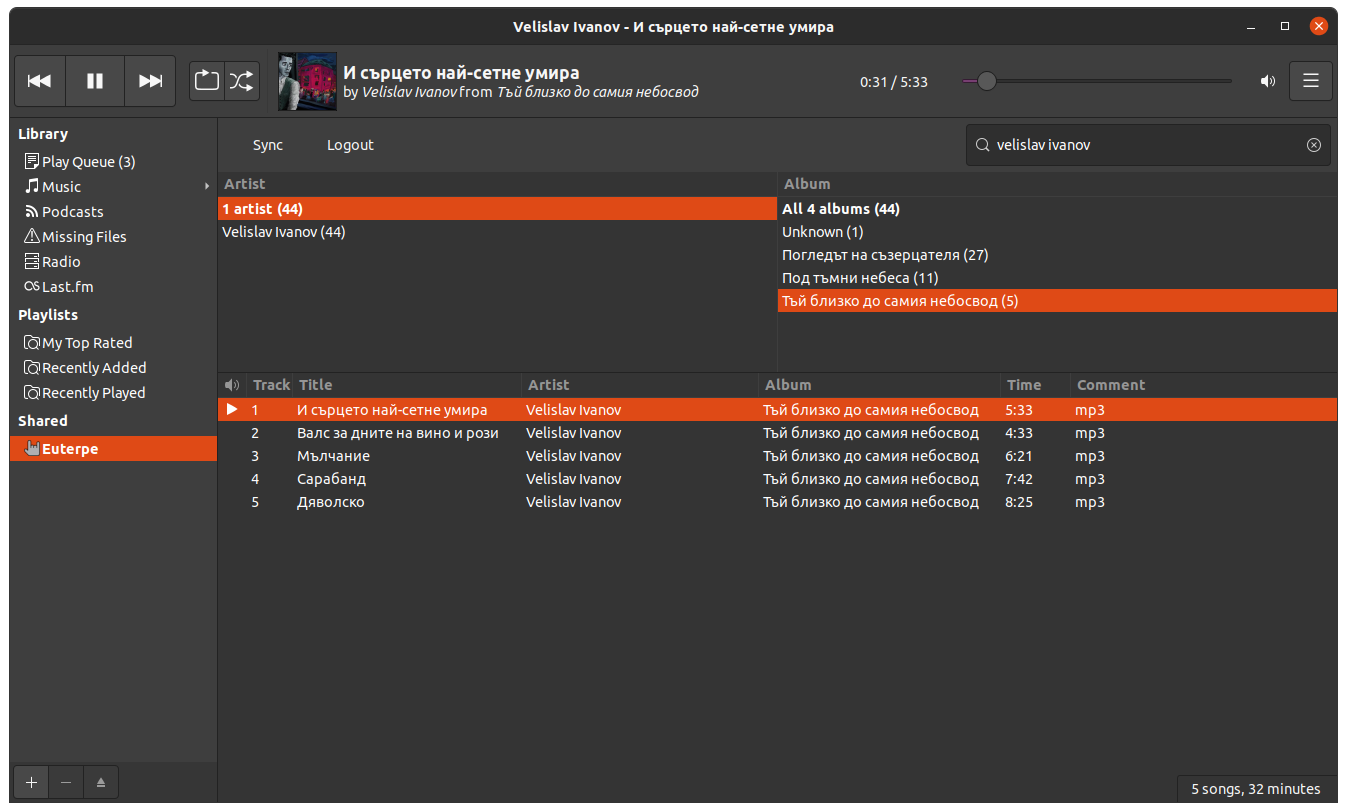Image resolution: width=1347 pixels, height=812 pixels.
Task: Sort by Artist column in track list
Action: click(640, 385)
